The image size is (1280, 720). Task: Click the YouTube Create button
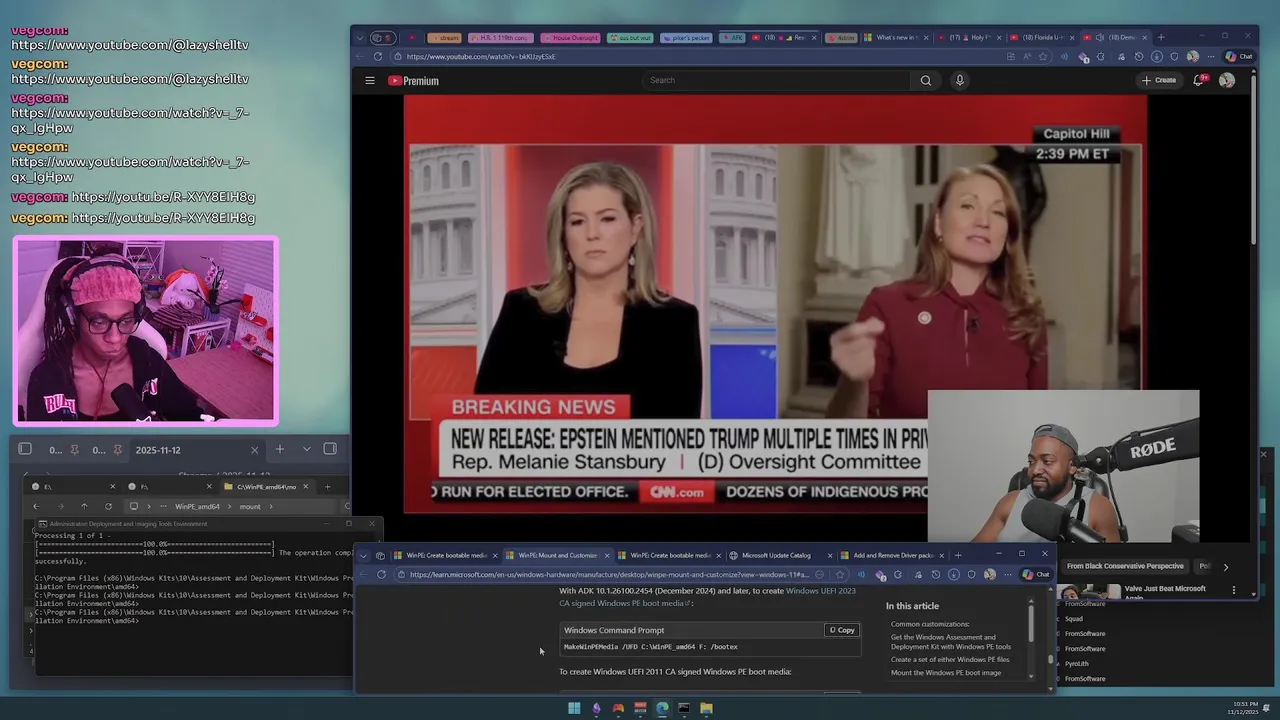(x=1159, y=80)
